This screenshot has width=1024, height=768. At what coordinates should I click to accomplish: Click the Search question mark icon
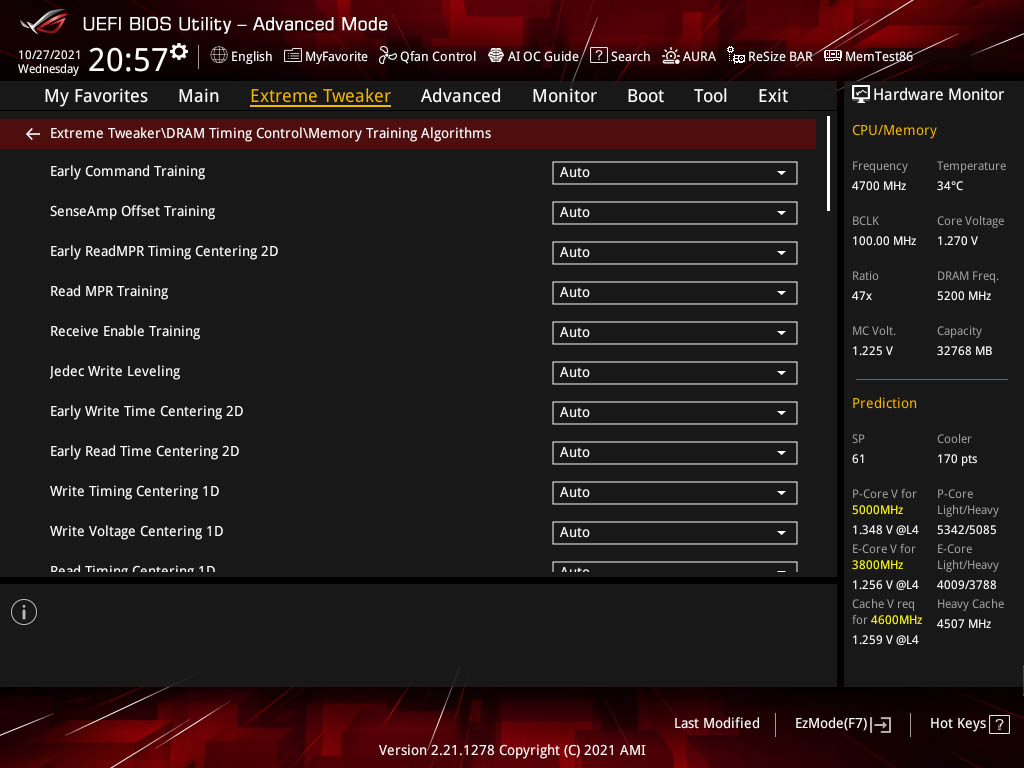tap(598, 56)
